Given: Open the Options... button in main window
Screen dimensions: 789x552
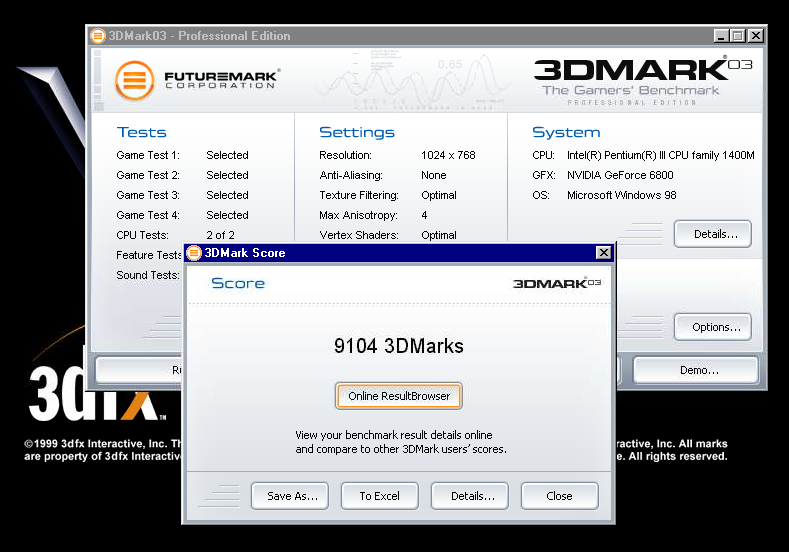Looking at the screenshot, I should [x=713, y=327].
